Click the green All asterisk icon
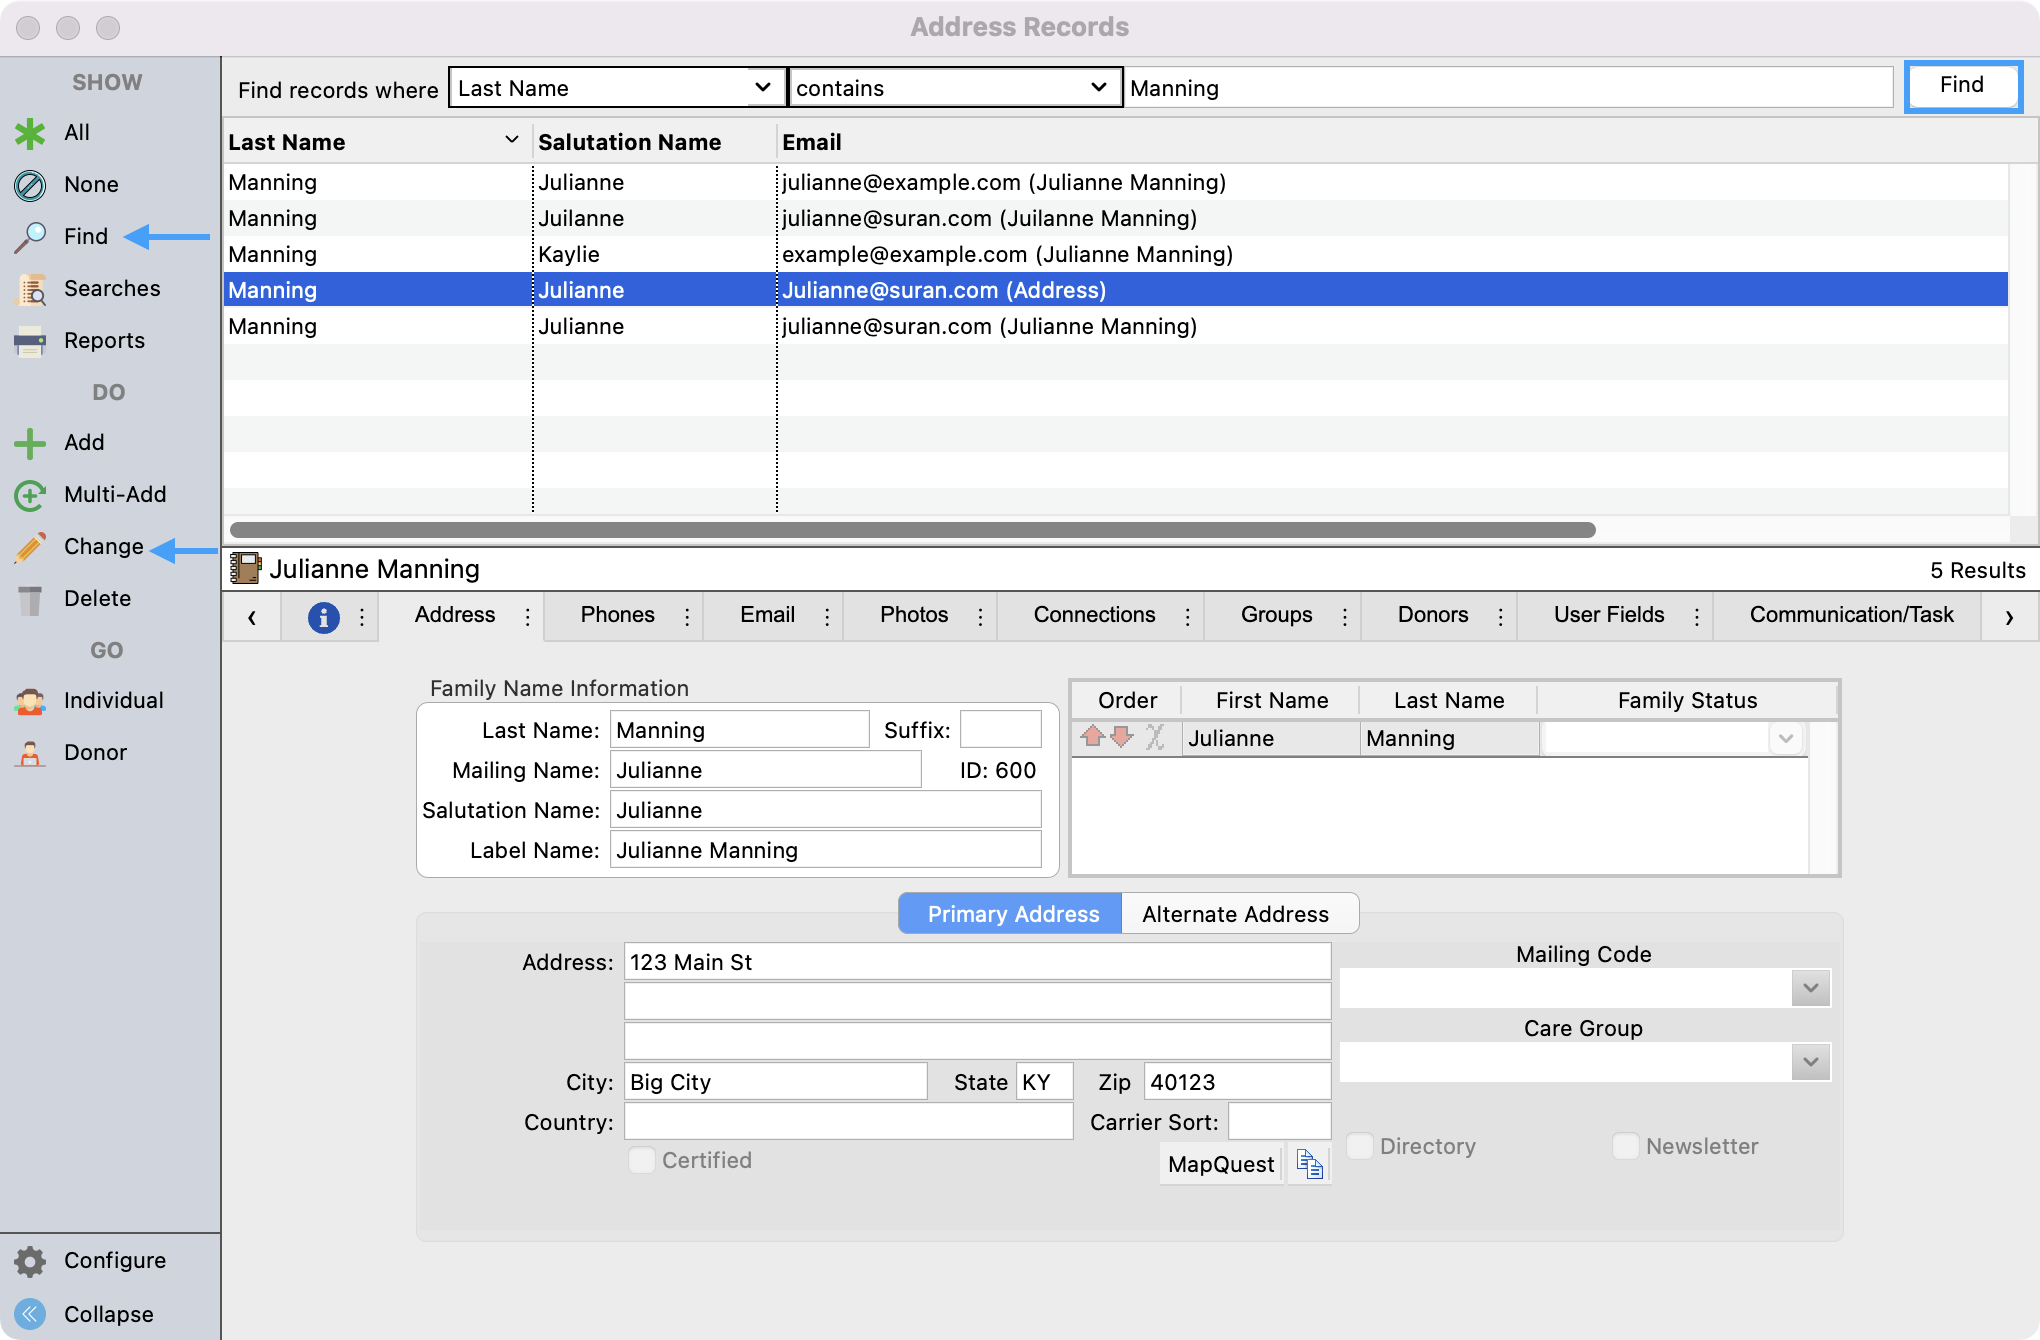Screen dimensions: 2040x1340 coord(30,133)
